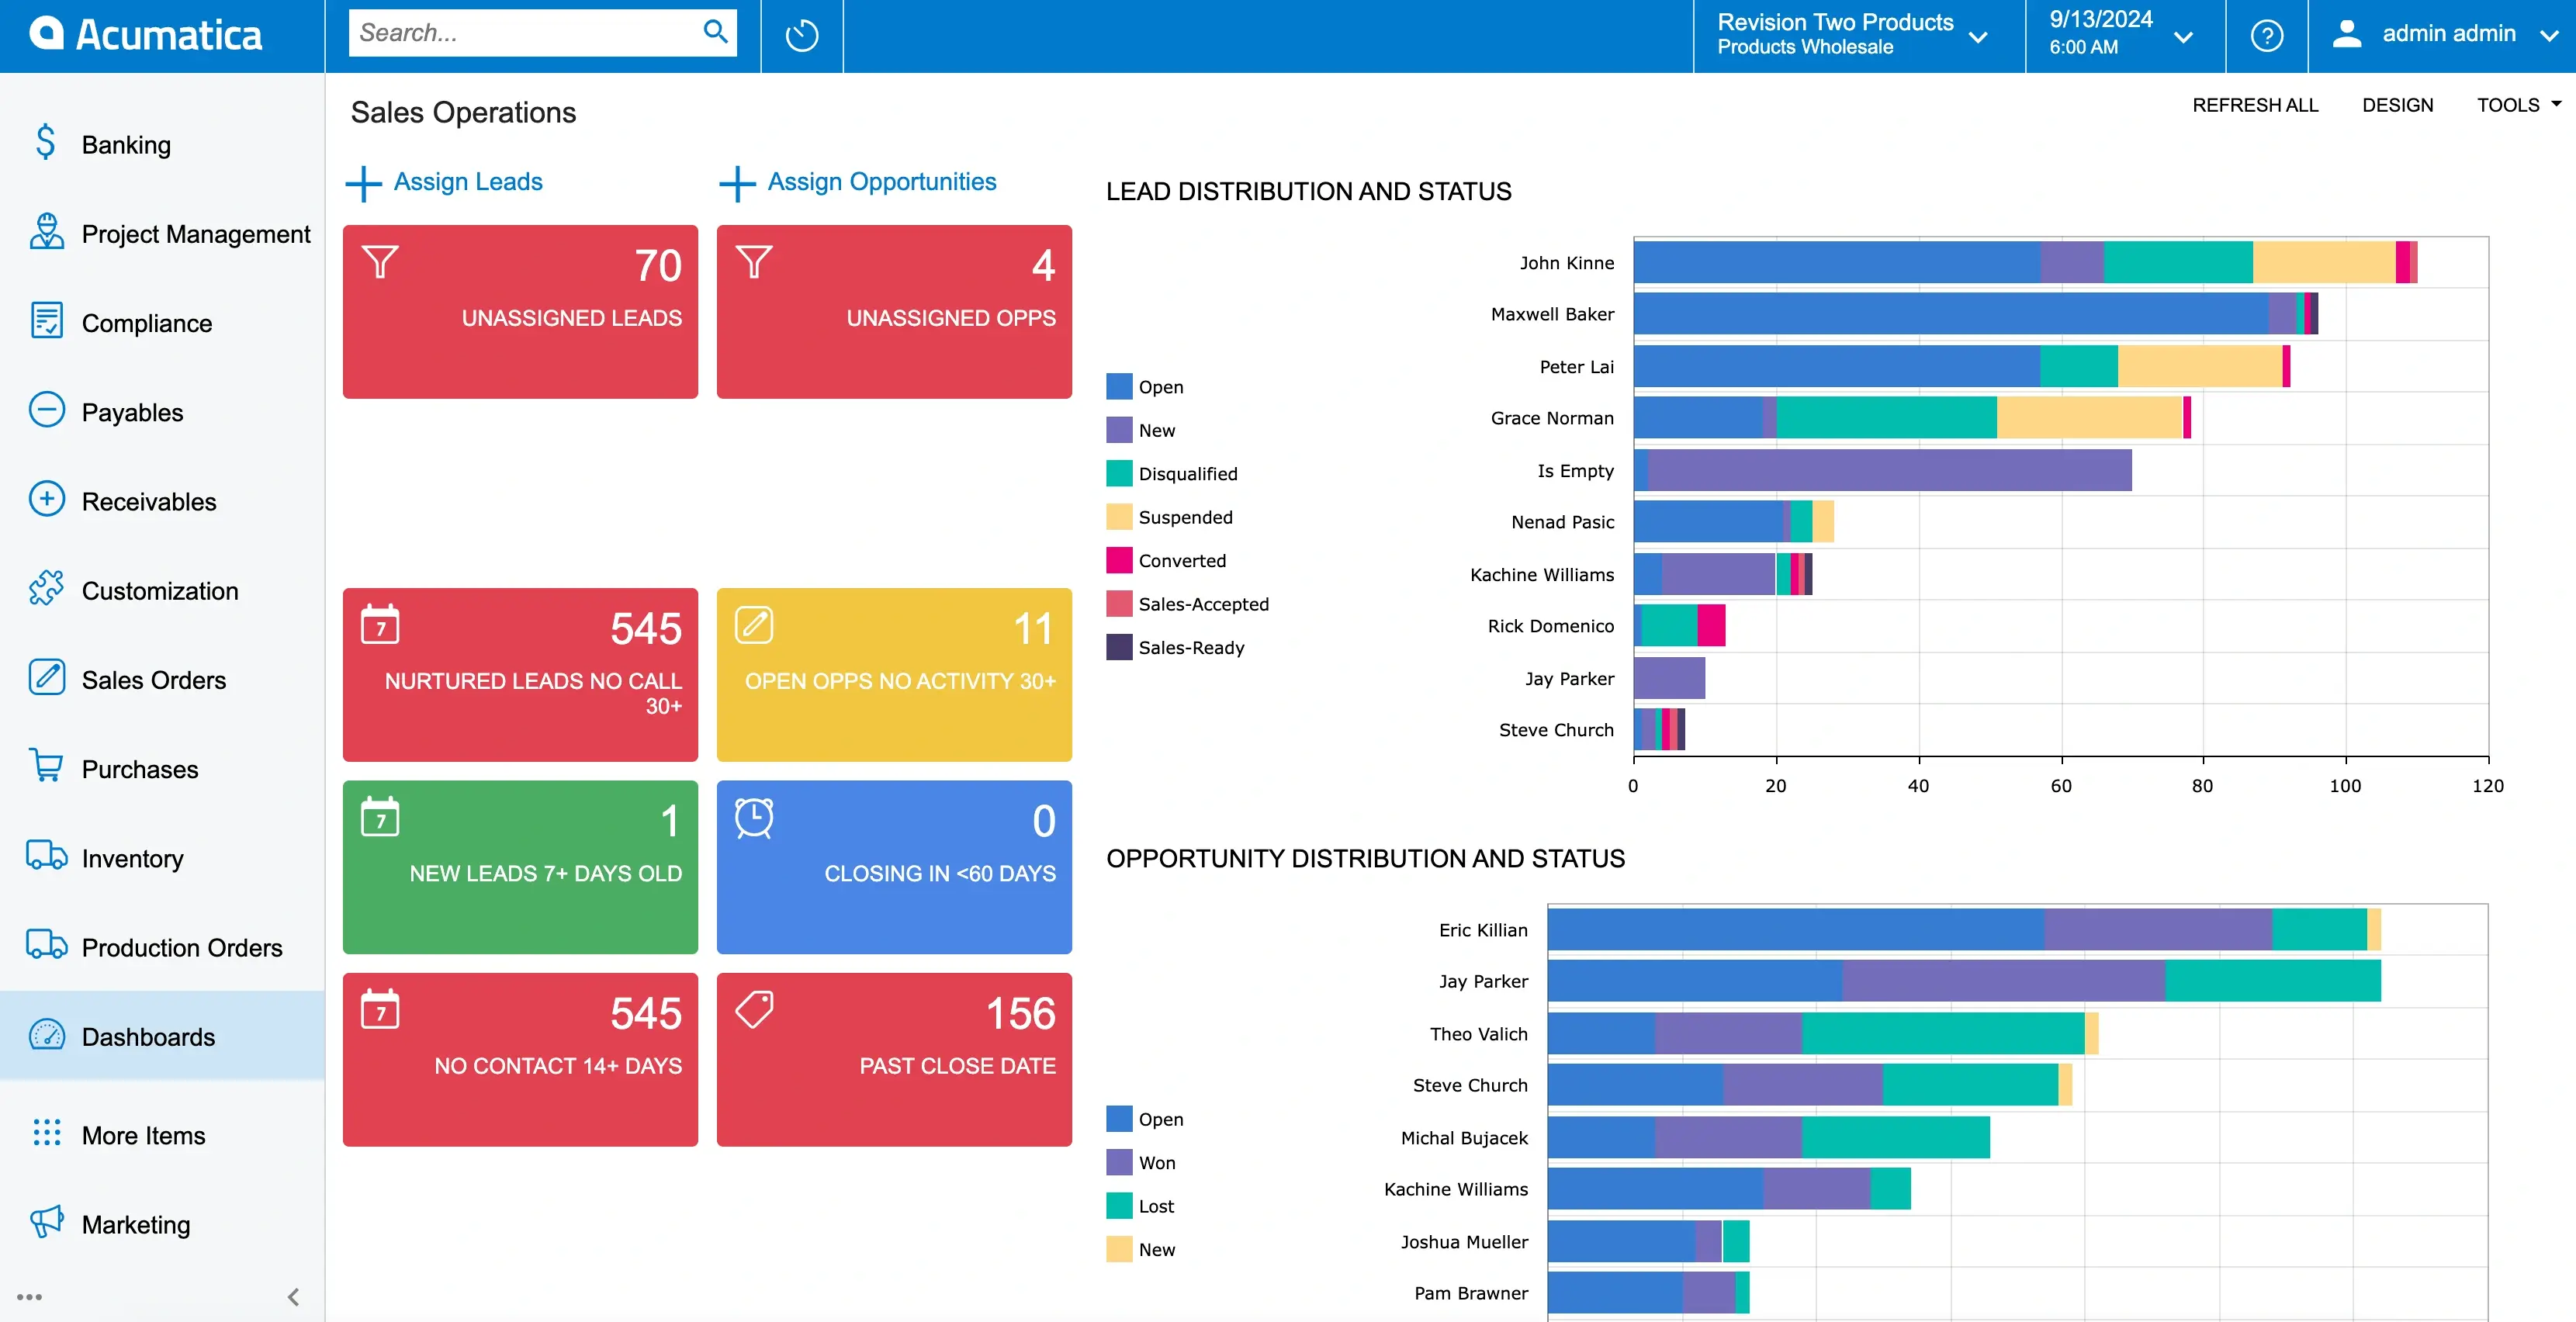Screen dimensions: 2576x1322
Task: Click DESIGN in the dashboard toolbar
Action: point(2397,105)
